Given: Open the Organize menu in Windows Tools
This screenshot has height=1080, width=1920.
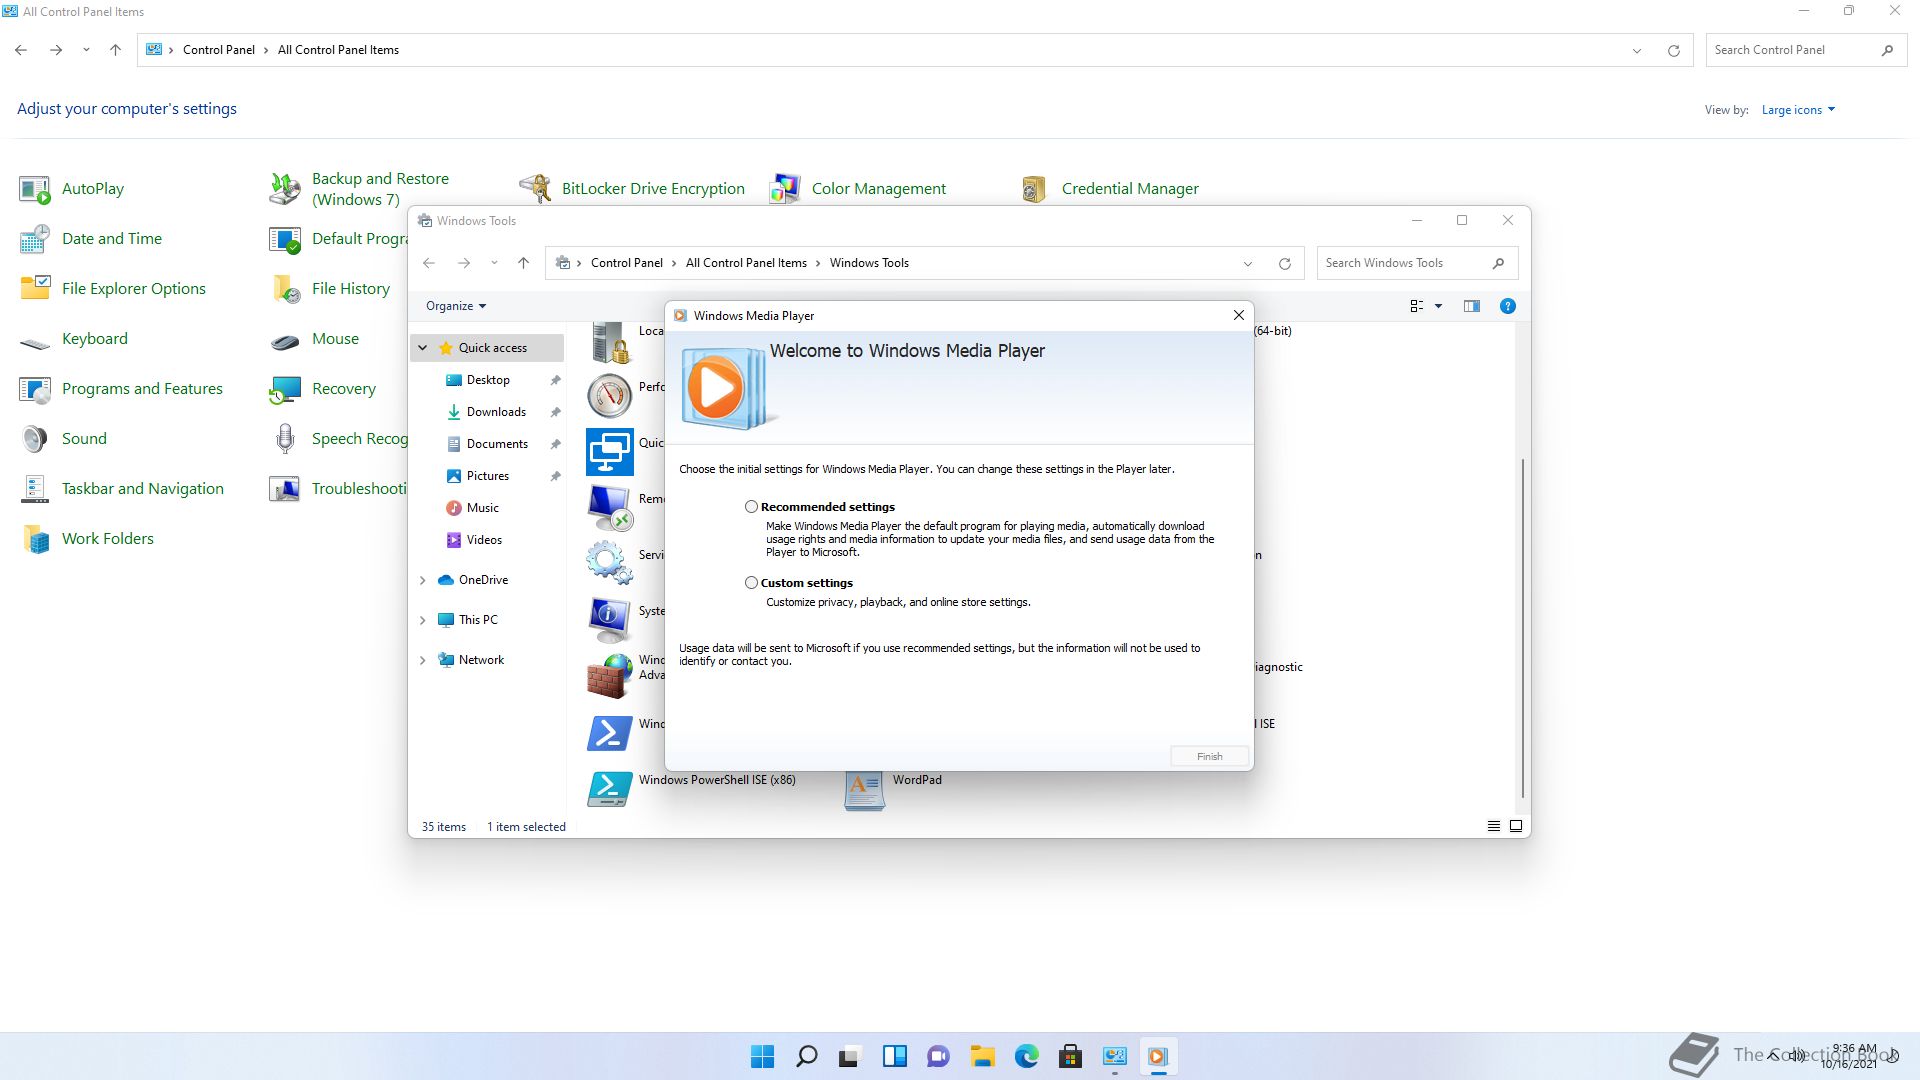Looking at the screenshot, I should pyautogui.click(x=456, y=306).
